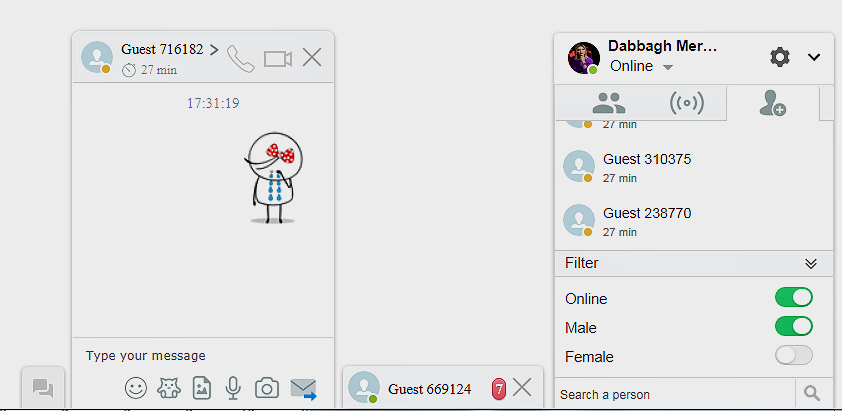
Task: Record a voice message with microphone
Action: 233,387
